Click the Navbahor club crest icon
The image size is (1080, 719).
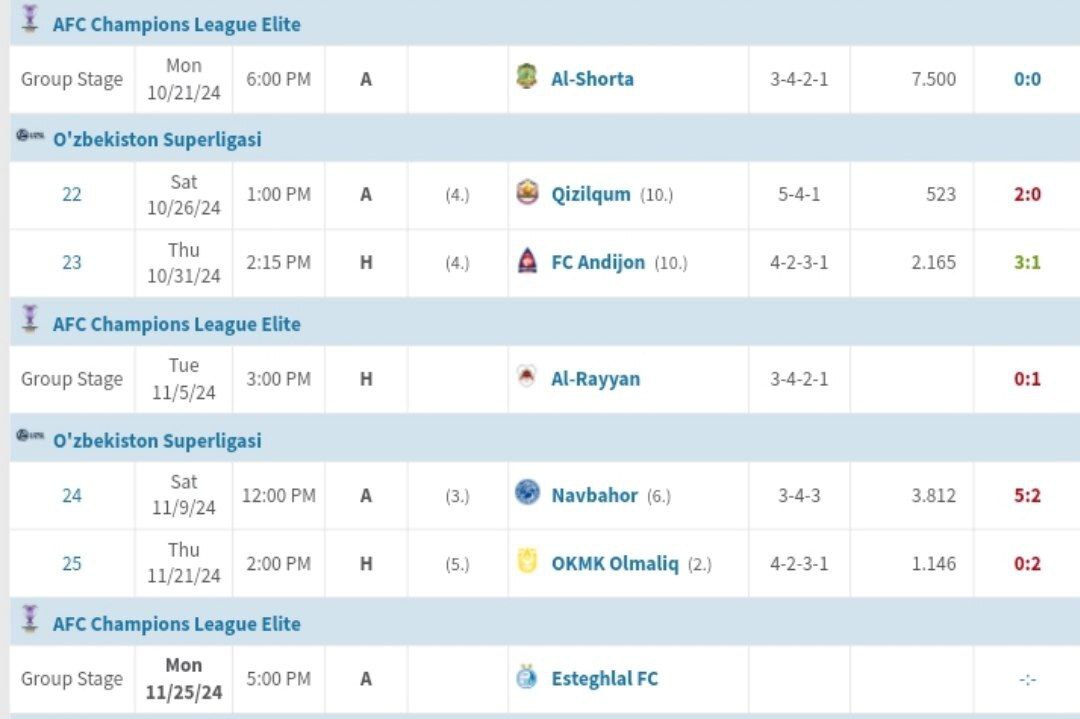(x=527, y=493)
